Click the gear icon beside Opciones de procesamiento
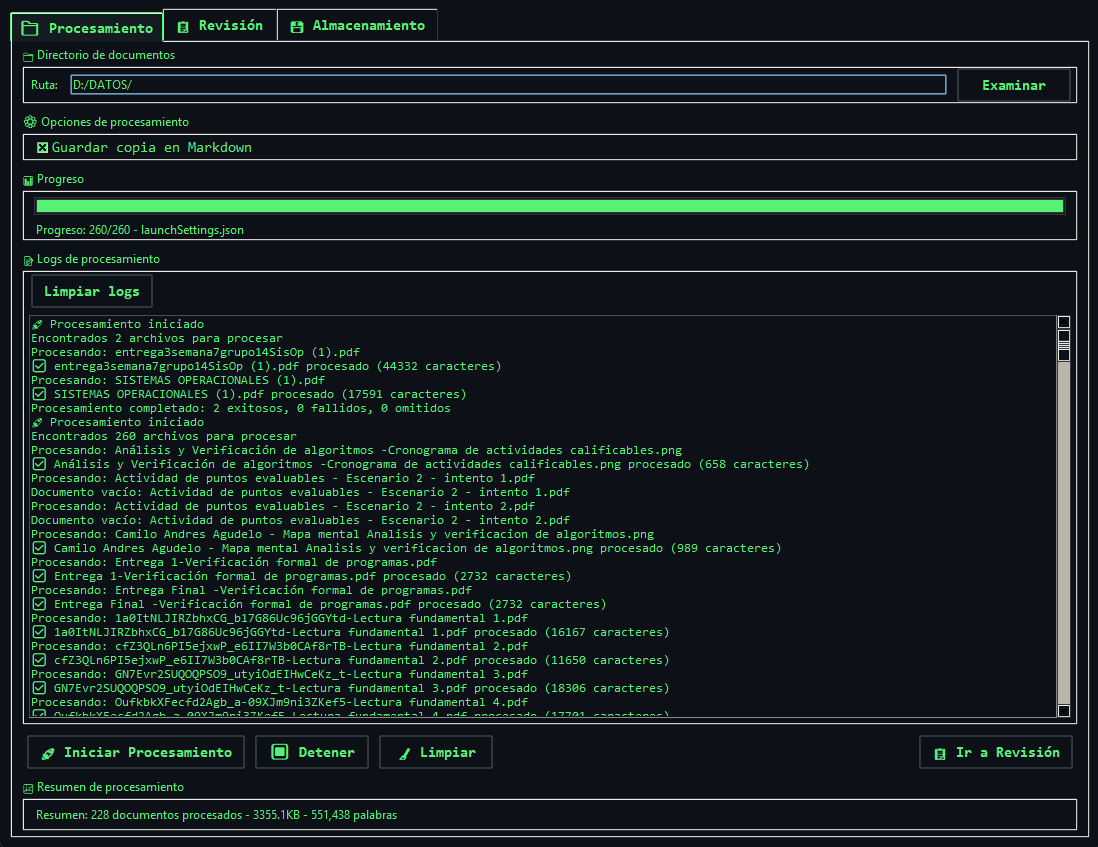 30,122
